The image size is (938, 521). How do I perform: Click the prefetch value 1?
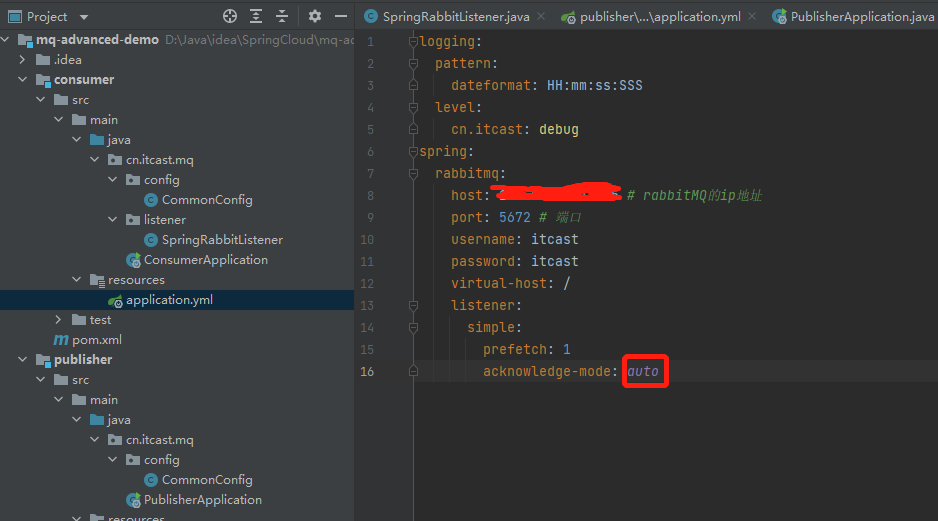(567, 349)
